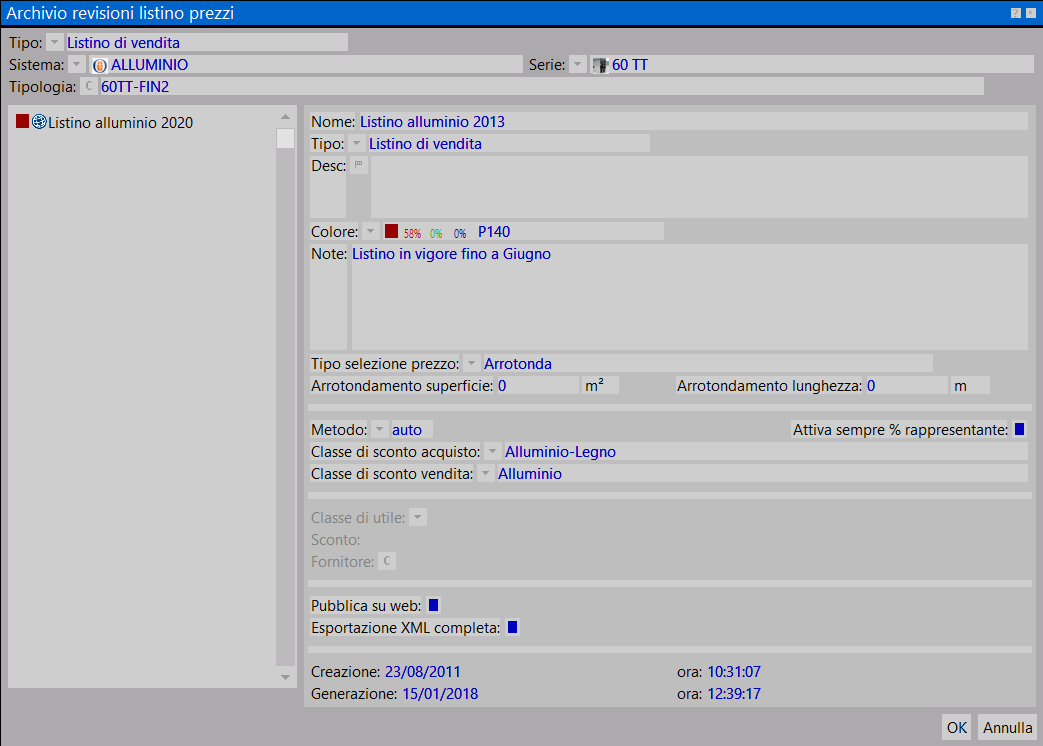1043x746 pixels.
Task: Click the color code P140
Action: point(494,232)
